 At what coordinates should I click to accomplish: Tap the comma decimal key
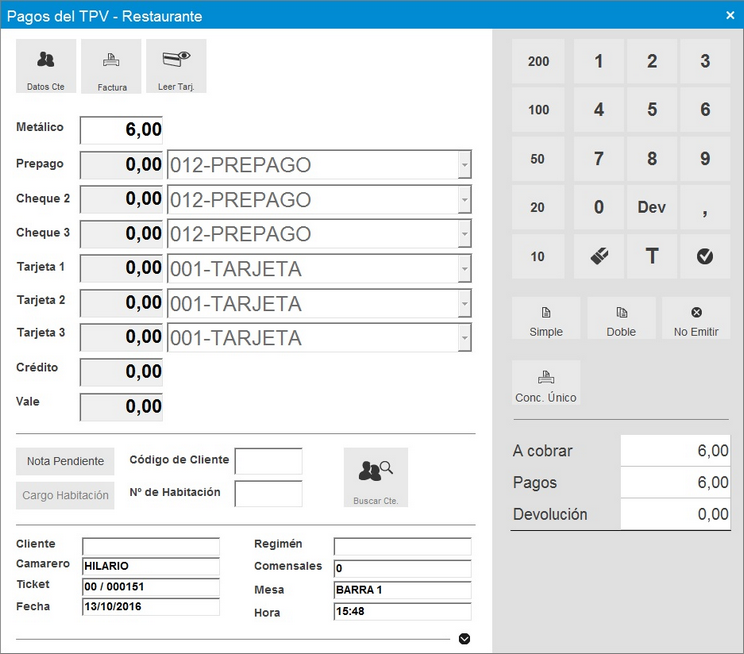point(705,207)
